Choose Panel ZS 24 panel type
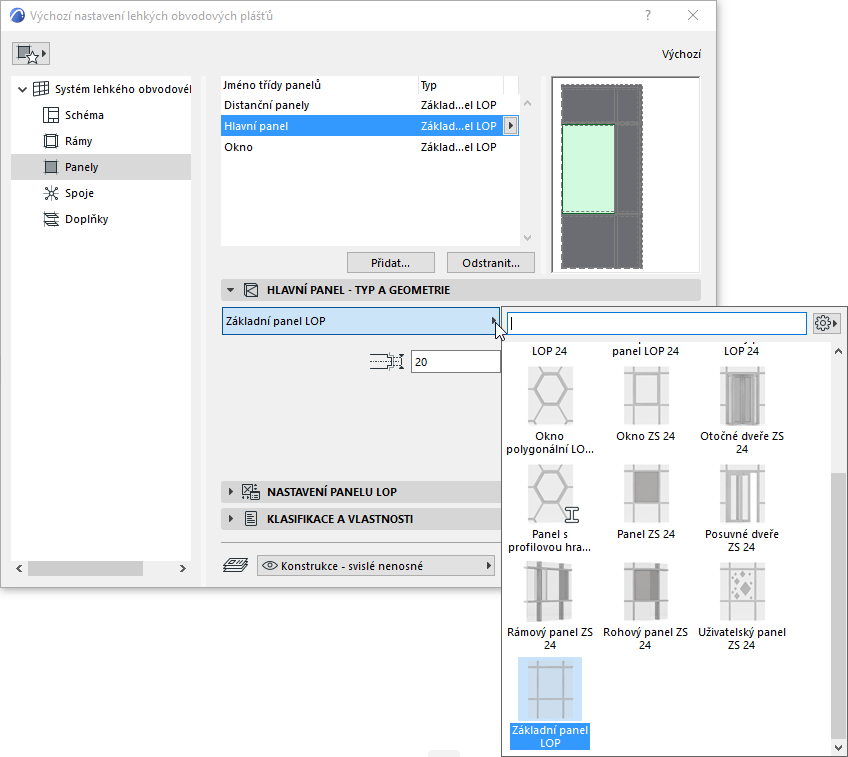The image size is (848, 757). point(646,502)
